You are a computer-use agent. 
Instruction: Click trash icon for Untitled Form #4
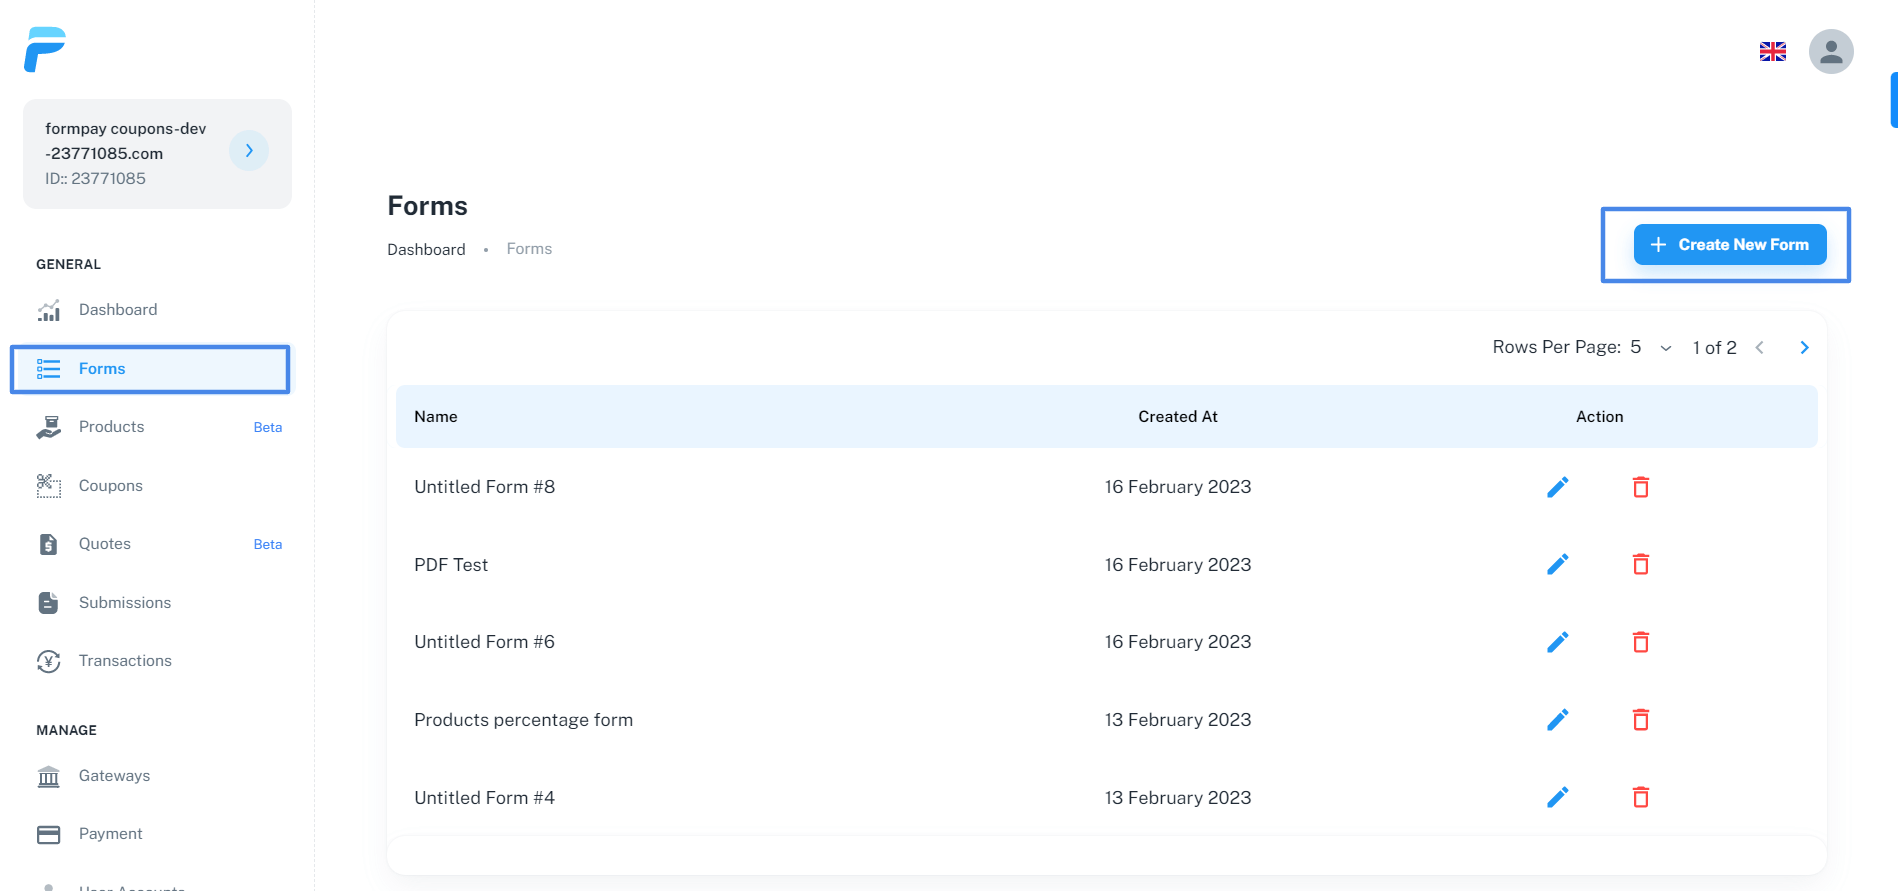tap(1640, 798)
